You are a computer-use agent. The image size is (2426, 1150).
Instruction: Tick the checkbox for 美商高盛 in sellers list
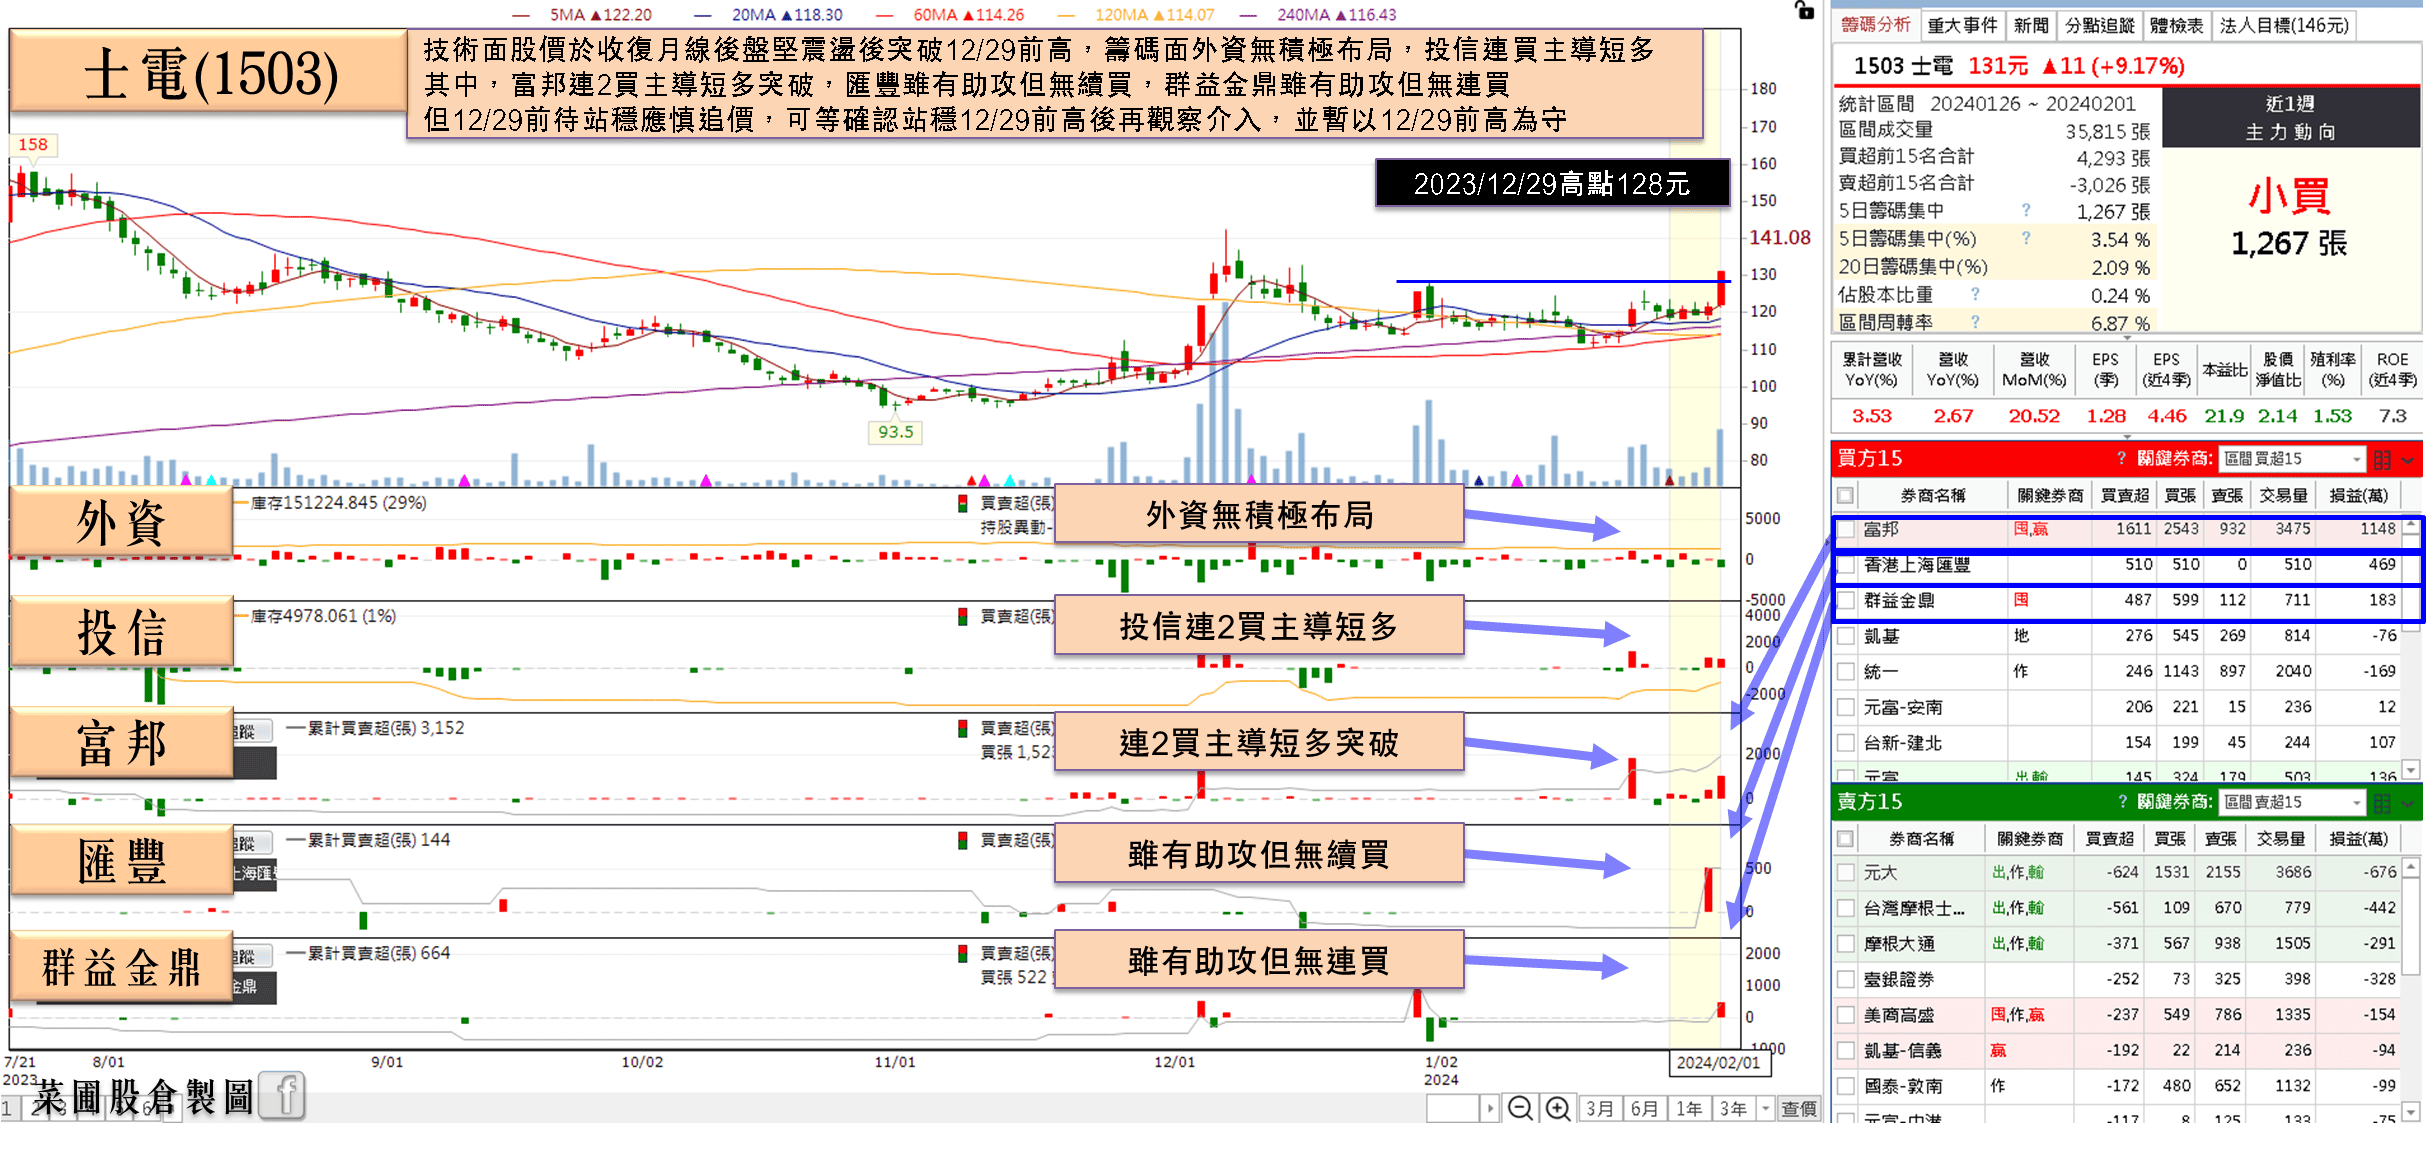1846,1014
